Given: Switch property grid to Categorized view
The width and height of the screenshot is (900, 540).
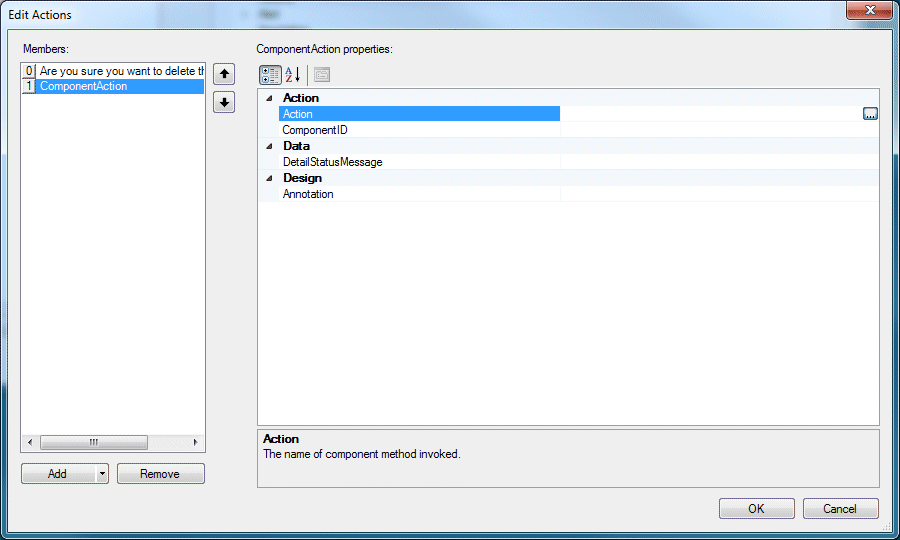Looking at the screenshot, I should tap(270, 75).
